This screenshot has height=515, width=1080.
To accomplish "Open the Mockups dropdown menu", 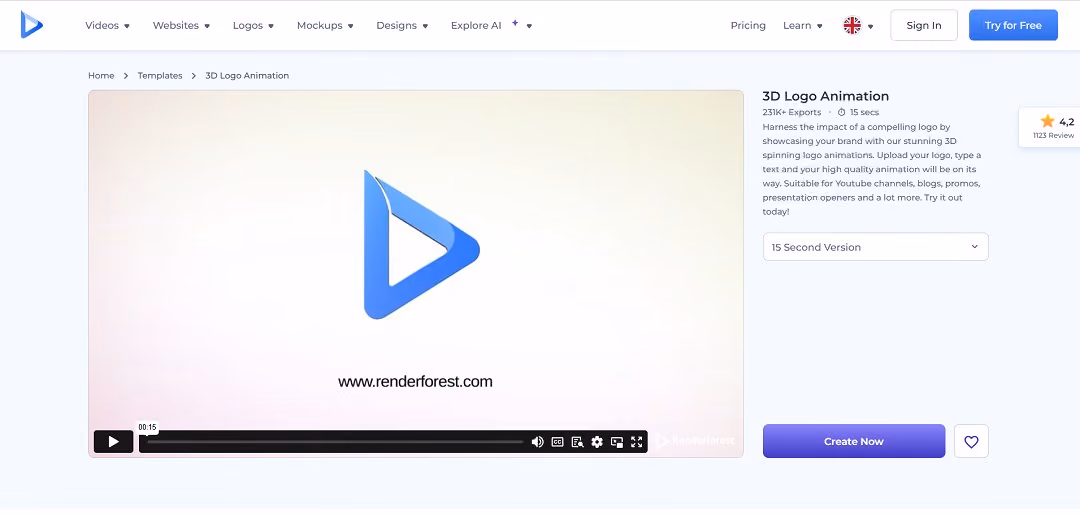I will 325,25.
